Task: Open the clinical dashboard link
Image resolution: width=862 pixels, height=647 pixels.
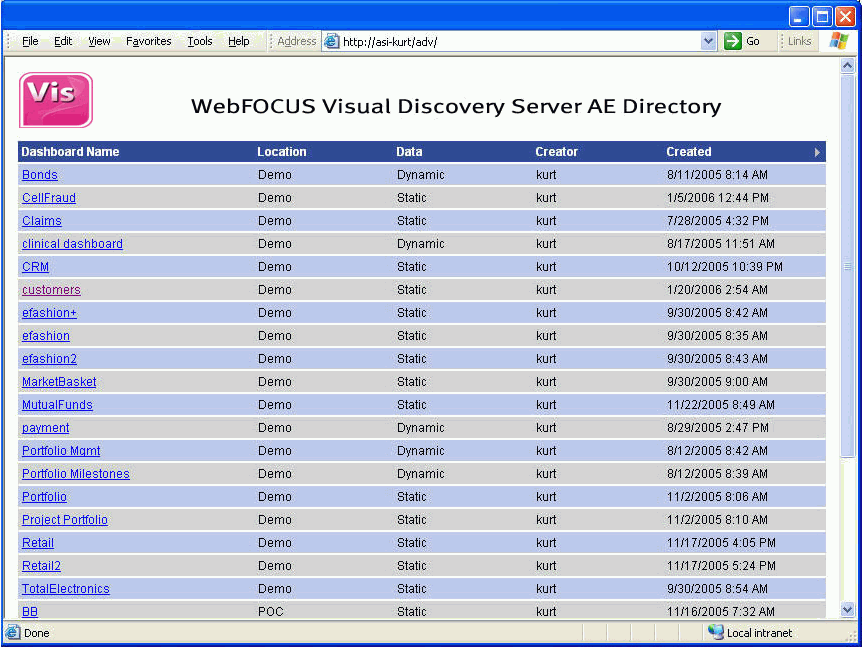Action: coord(72,244)
